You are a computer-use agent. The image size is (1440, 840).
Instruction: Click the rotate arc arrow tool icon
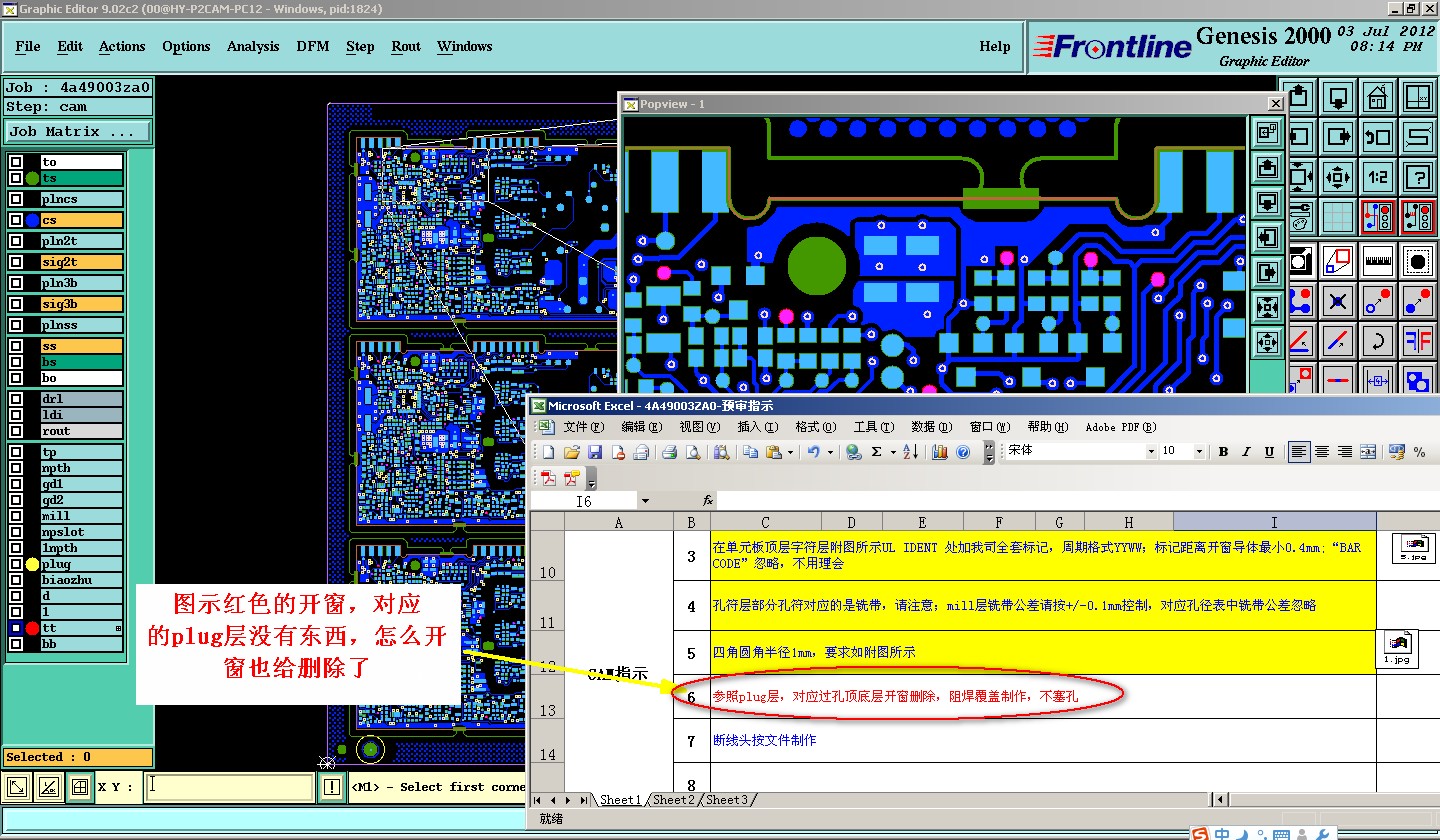point(1378,341)
